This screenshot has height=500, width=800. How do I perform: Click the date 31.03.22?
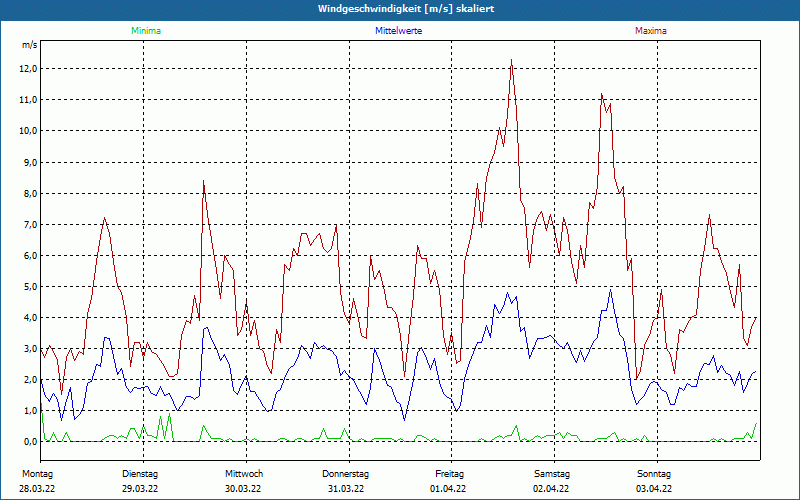click(346, 489)
